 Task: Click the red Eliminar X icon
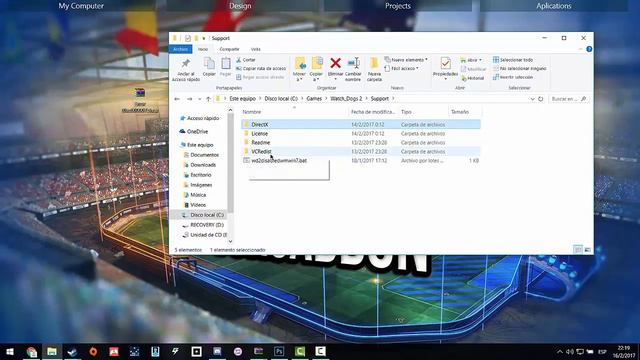336,63
